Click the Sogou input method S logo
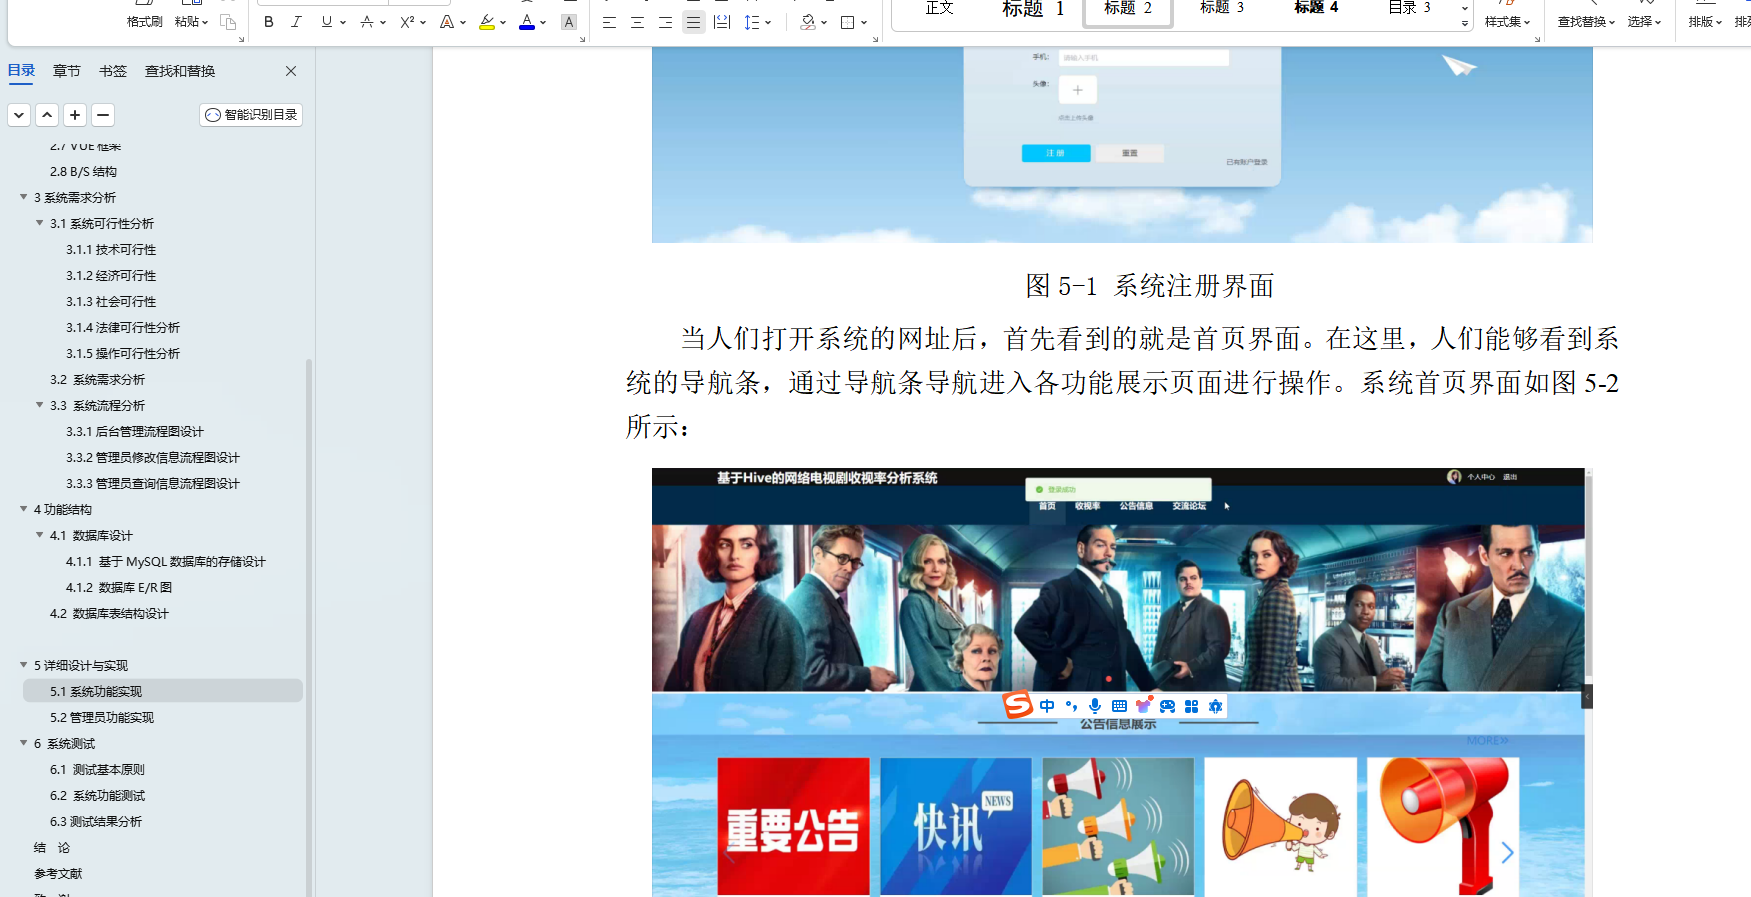This screenshot has width=1751, height=897. tap(1018, 705)
